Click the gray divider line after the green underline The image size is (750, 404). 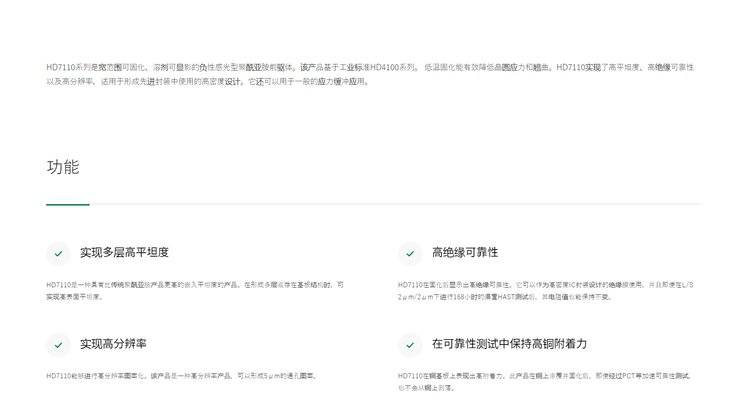[396, 204]
